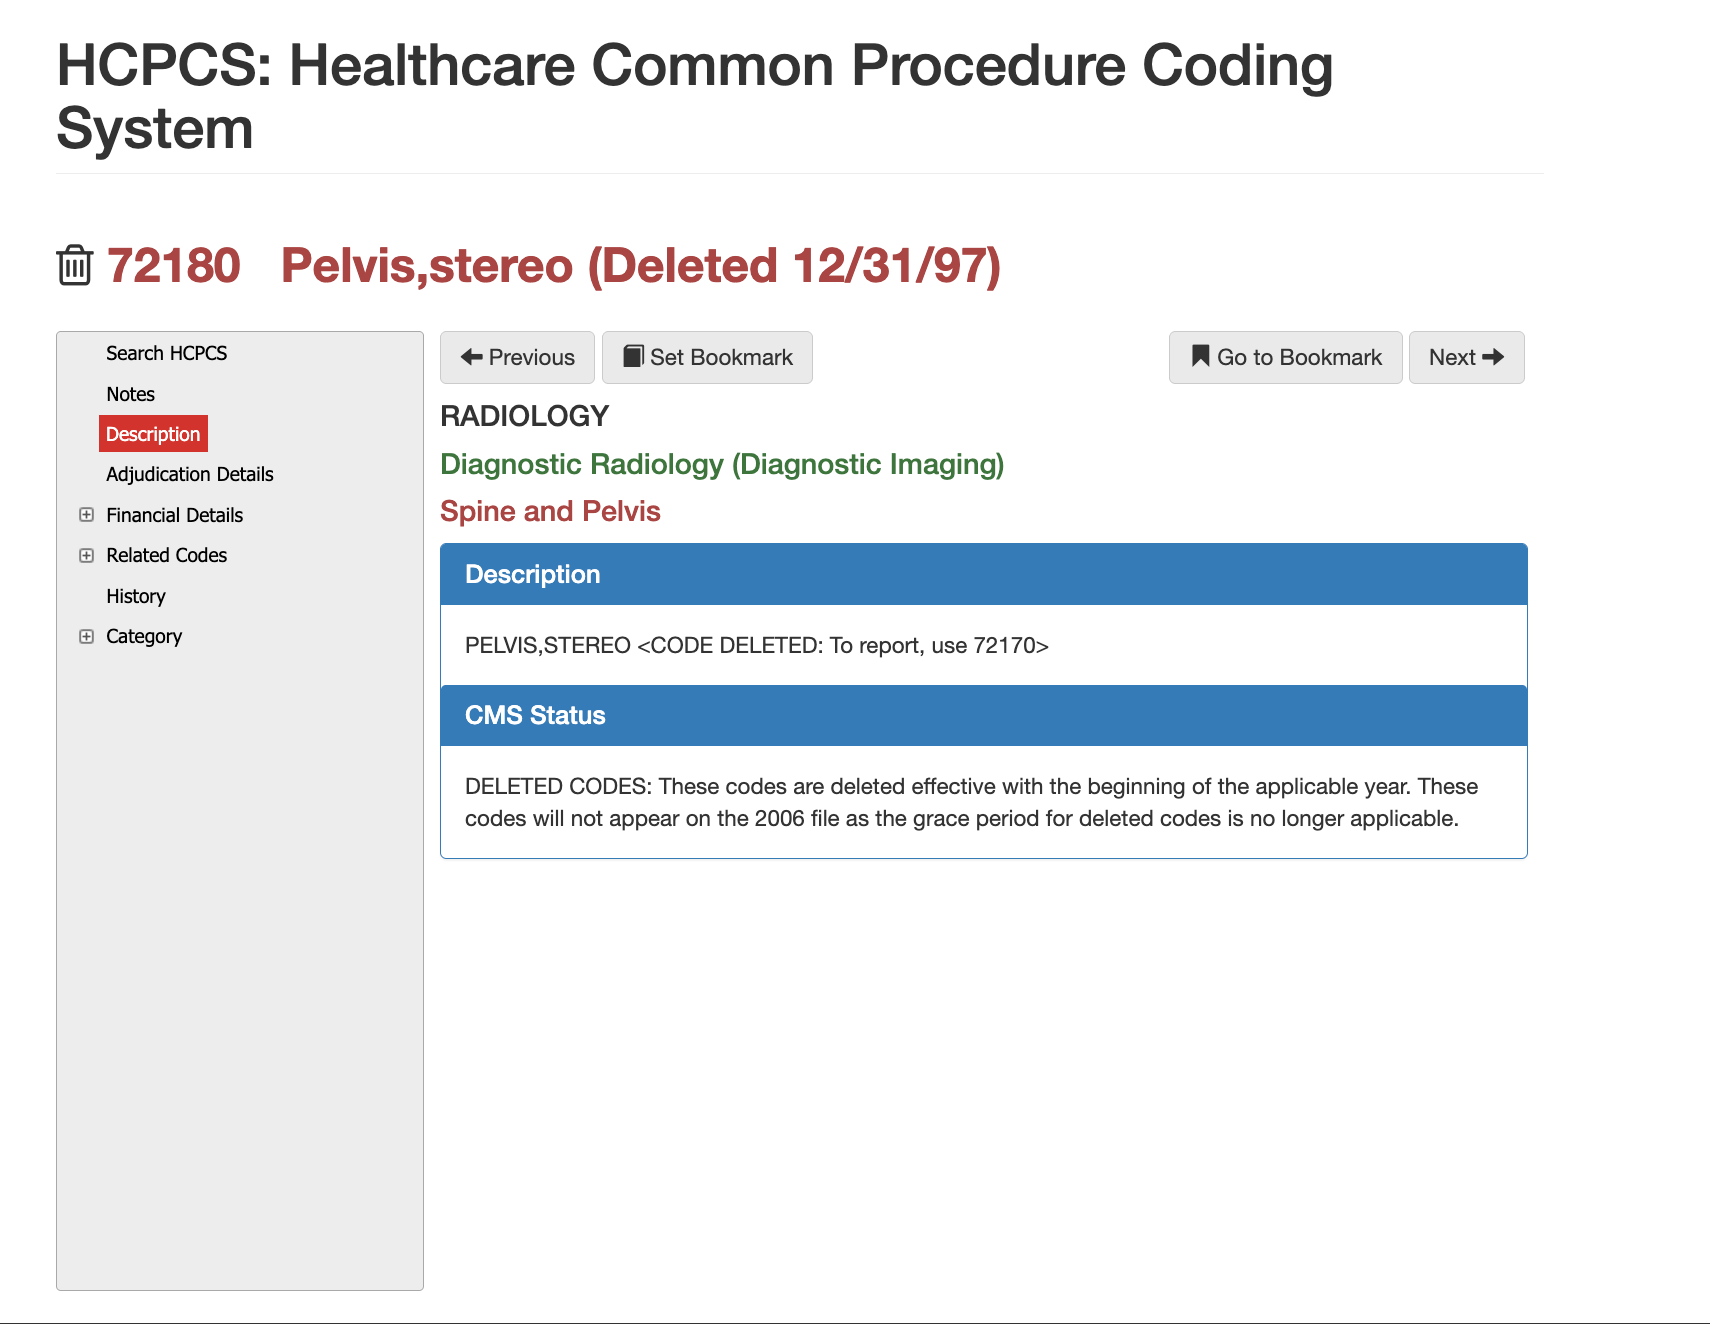The image size is (1710, 1344).
Task: Click the bookmark icon on Go to Bookmark
Action: 1201,356
